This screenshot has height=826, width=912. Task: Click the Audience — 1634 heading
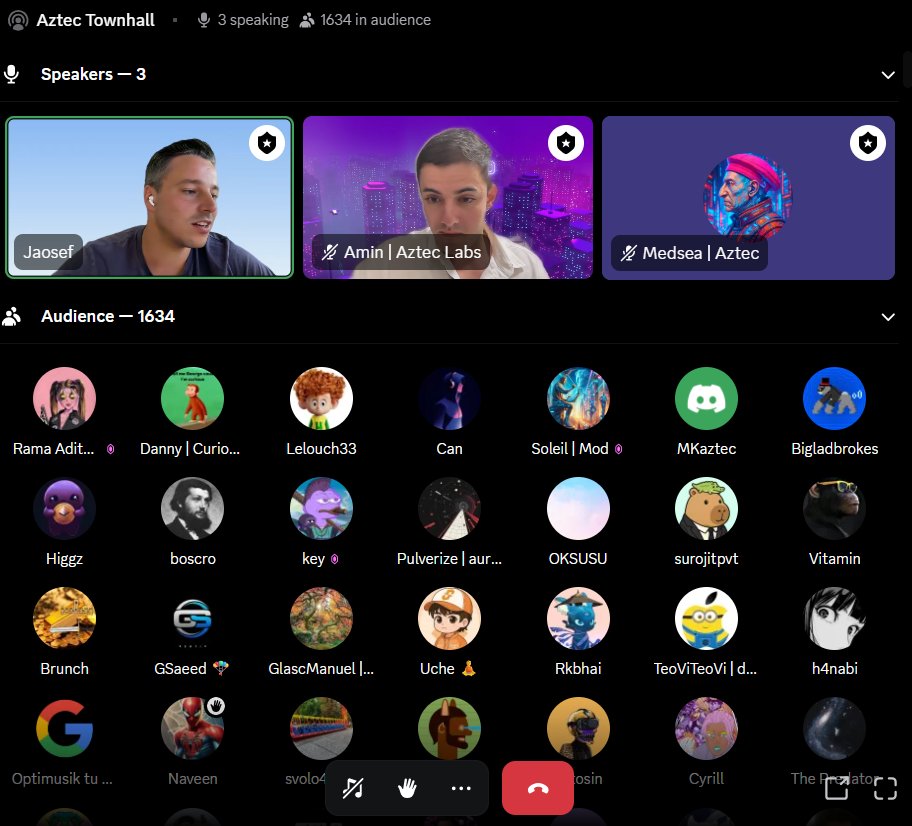pos(108,316)
